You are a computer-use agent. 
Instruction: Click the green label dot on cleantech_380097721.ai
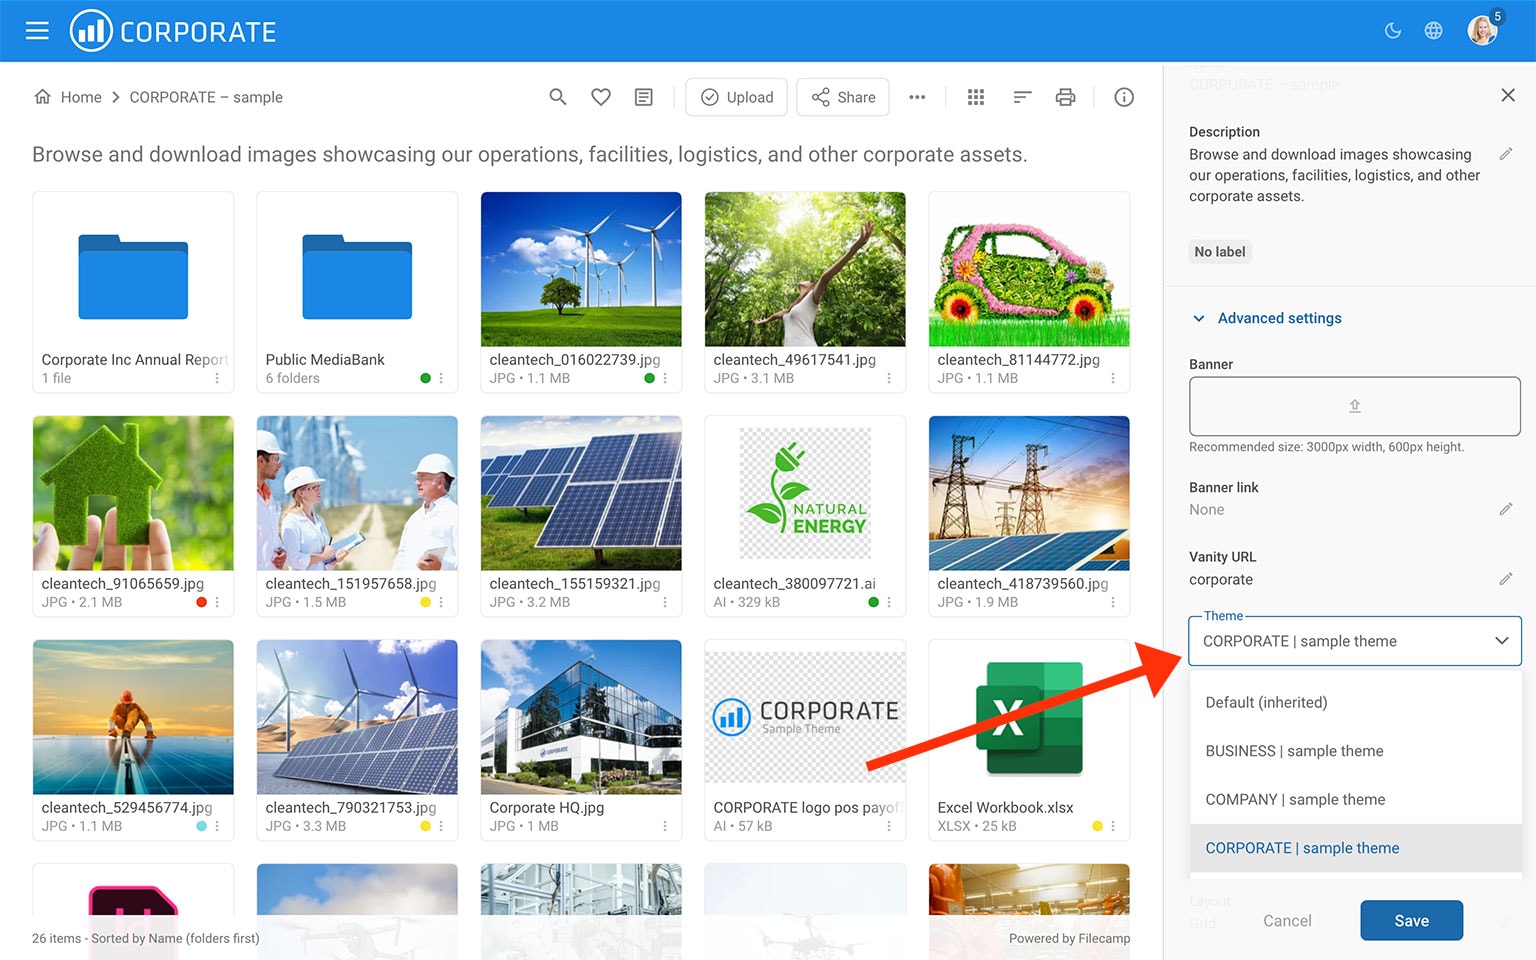873,602
